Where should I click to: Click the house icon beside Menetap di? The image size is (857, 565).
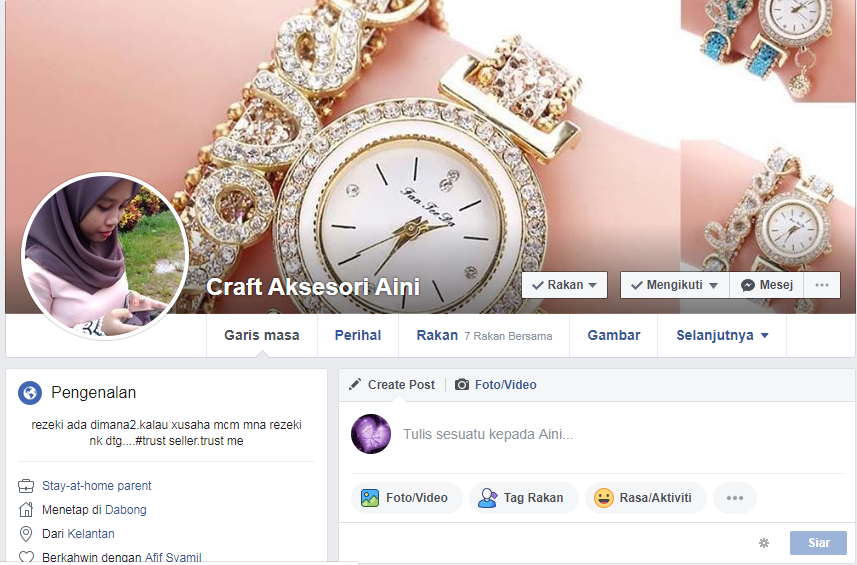[26, 510]
